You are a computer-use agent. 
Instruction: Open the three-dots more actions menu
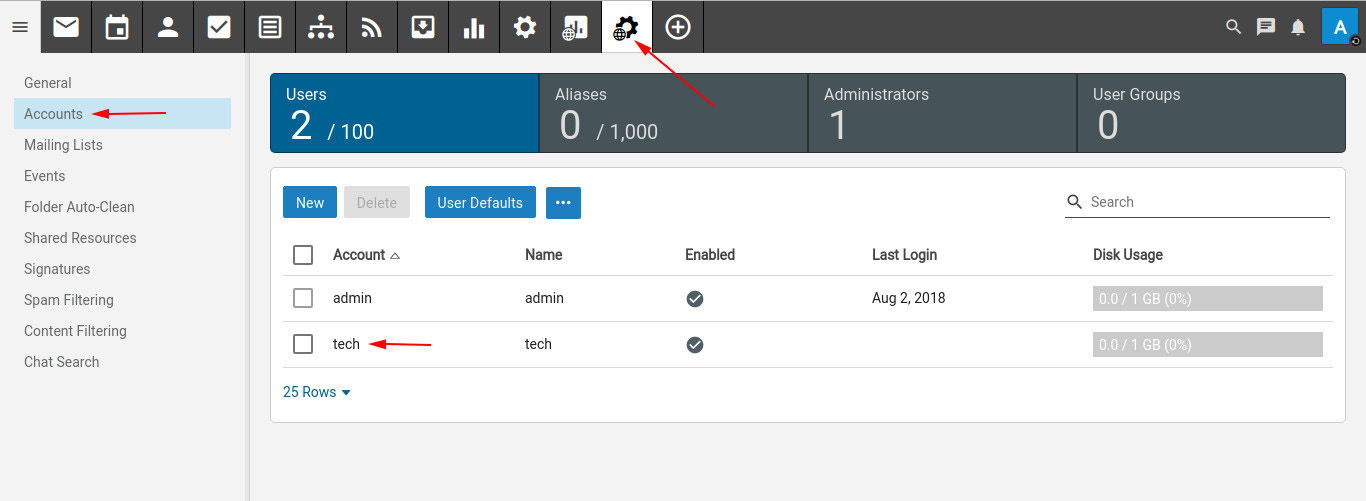click(563, 203)
